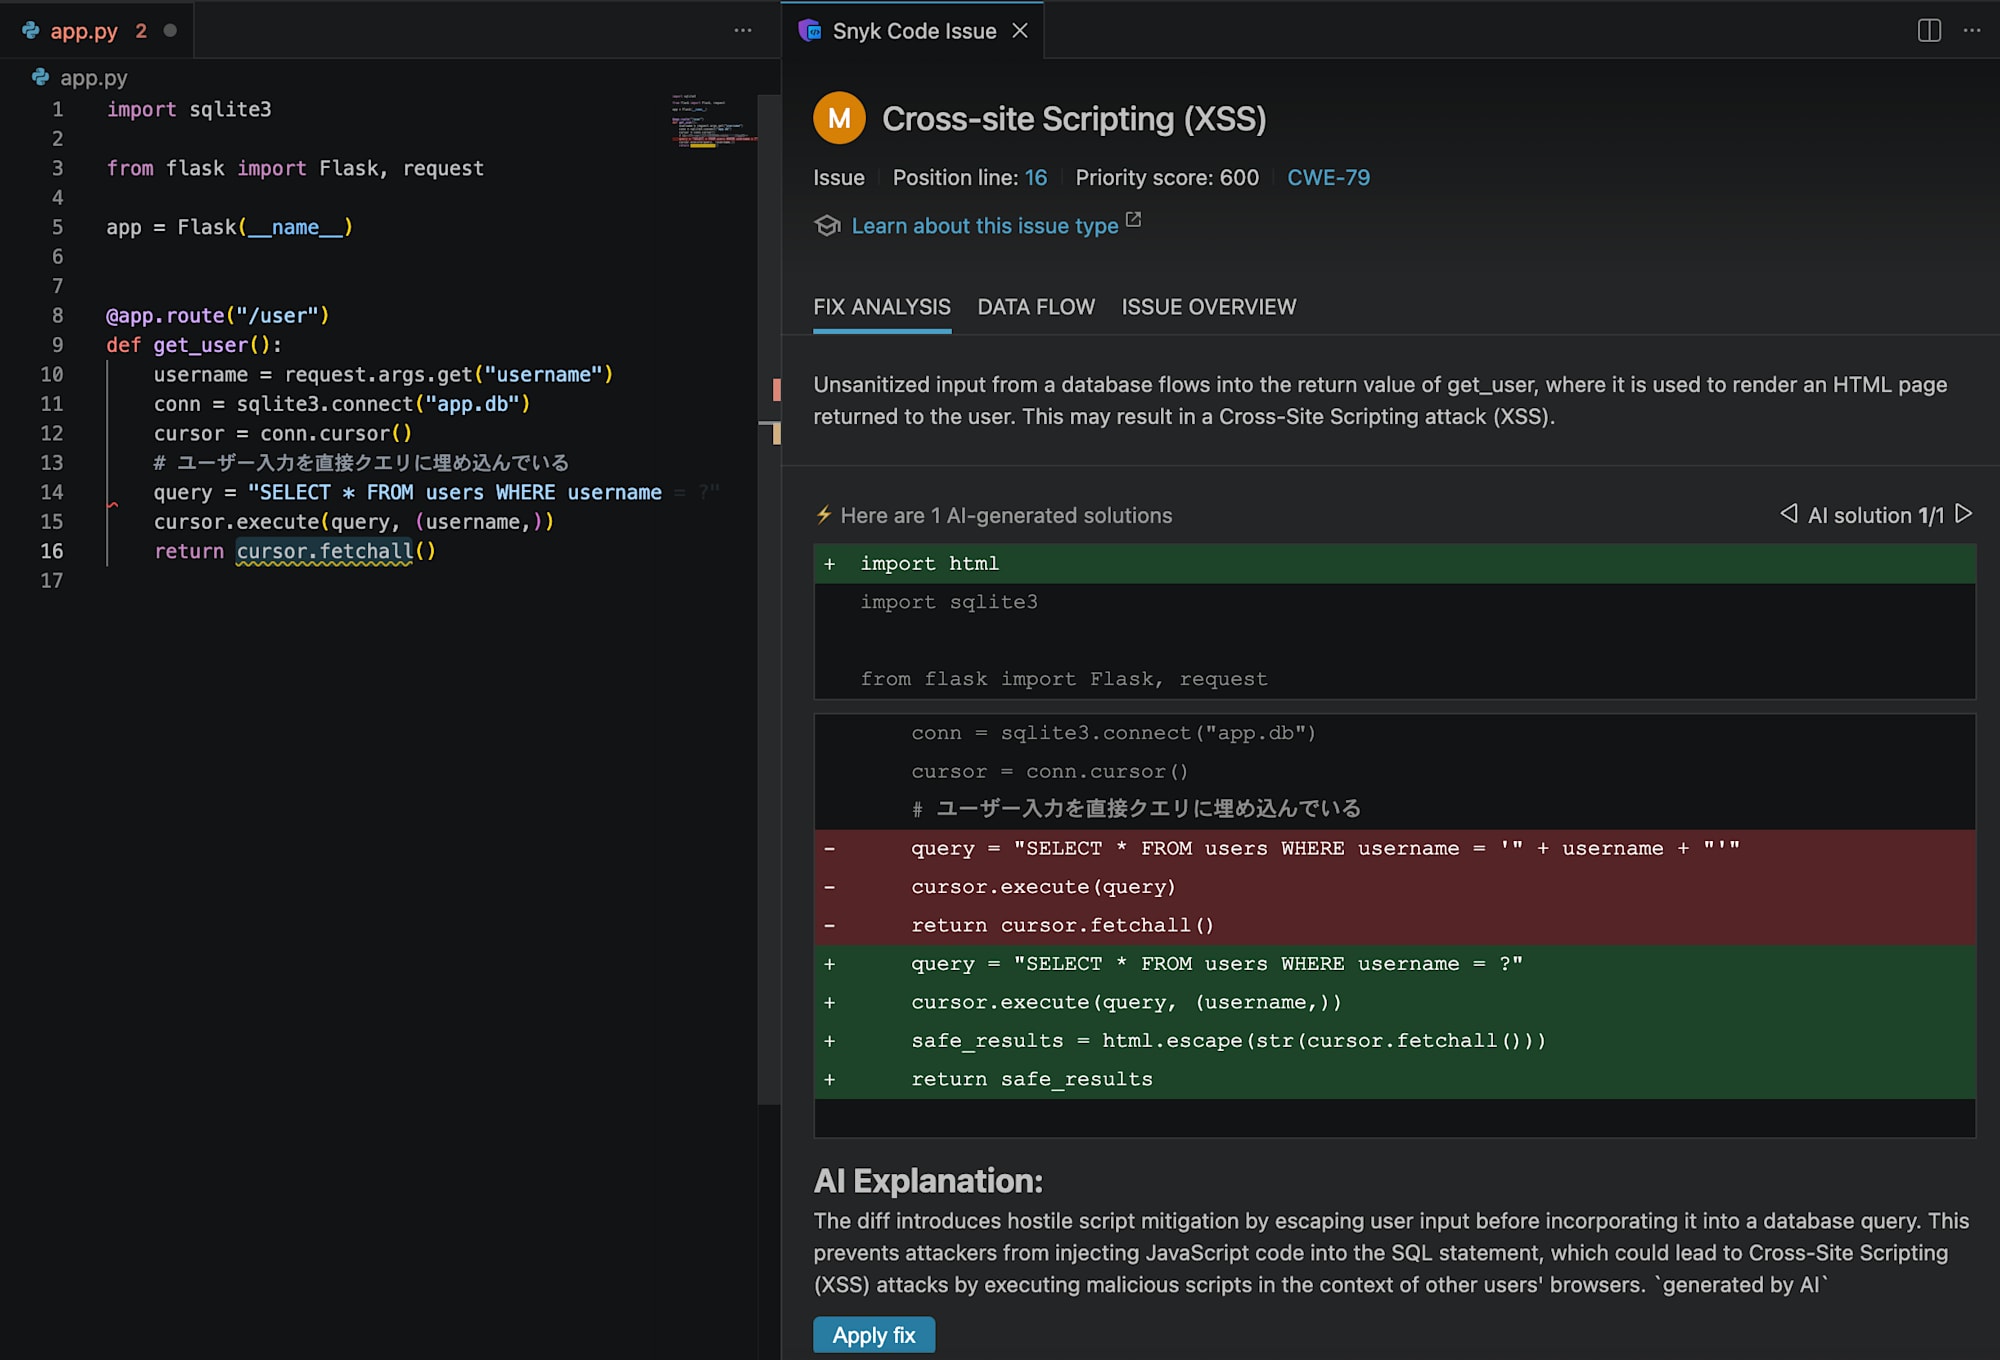This screenshot has height=1360, width=2000.
Task: Click line number 16 in the gutter
Action: pos(52,551)
